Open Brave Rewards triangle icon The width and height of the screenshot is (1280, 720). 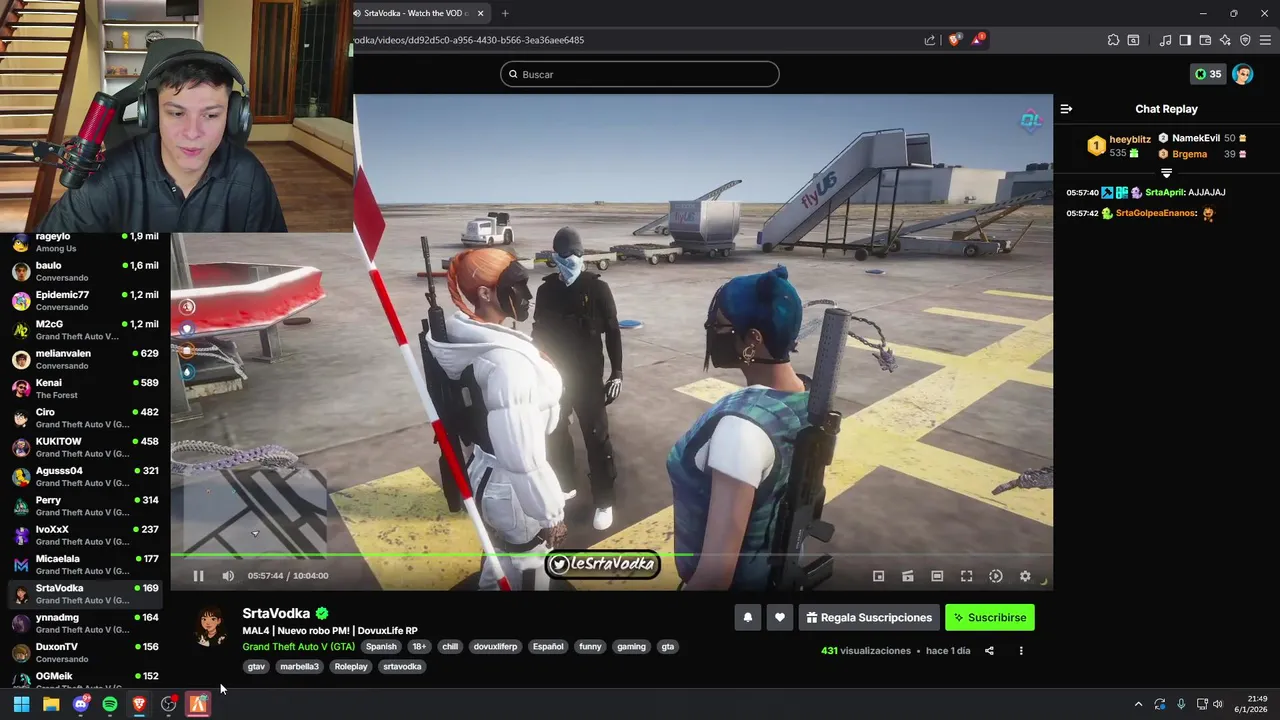click(979, 40)
